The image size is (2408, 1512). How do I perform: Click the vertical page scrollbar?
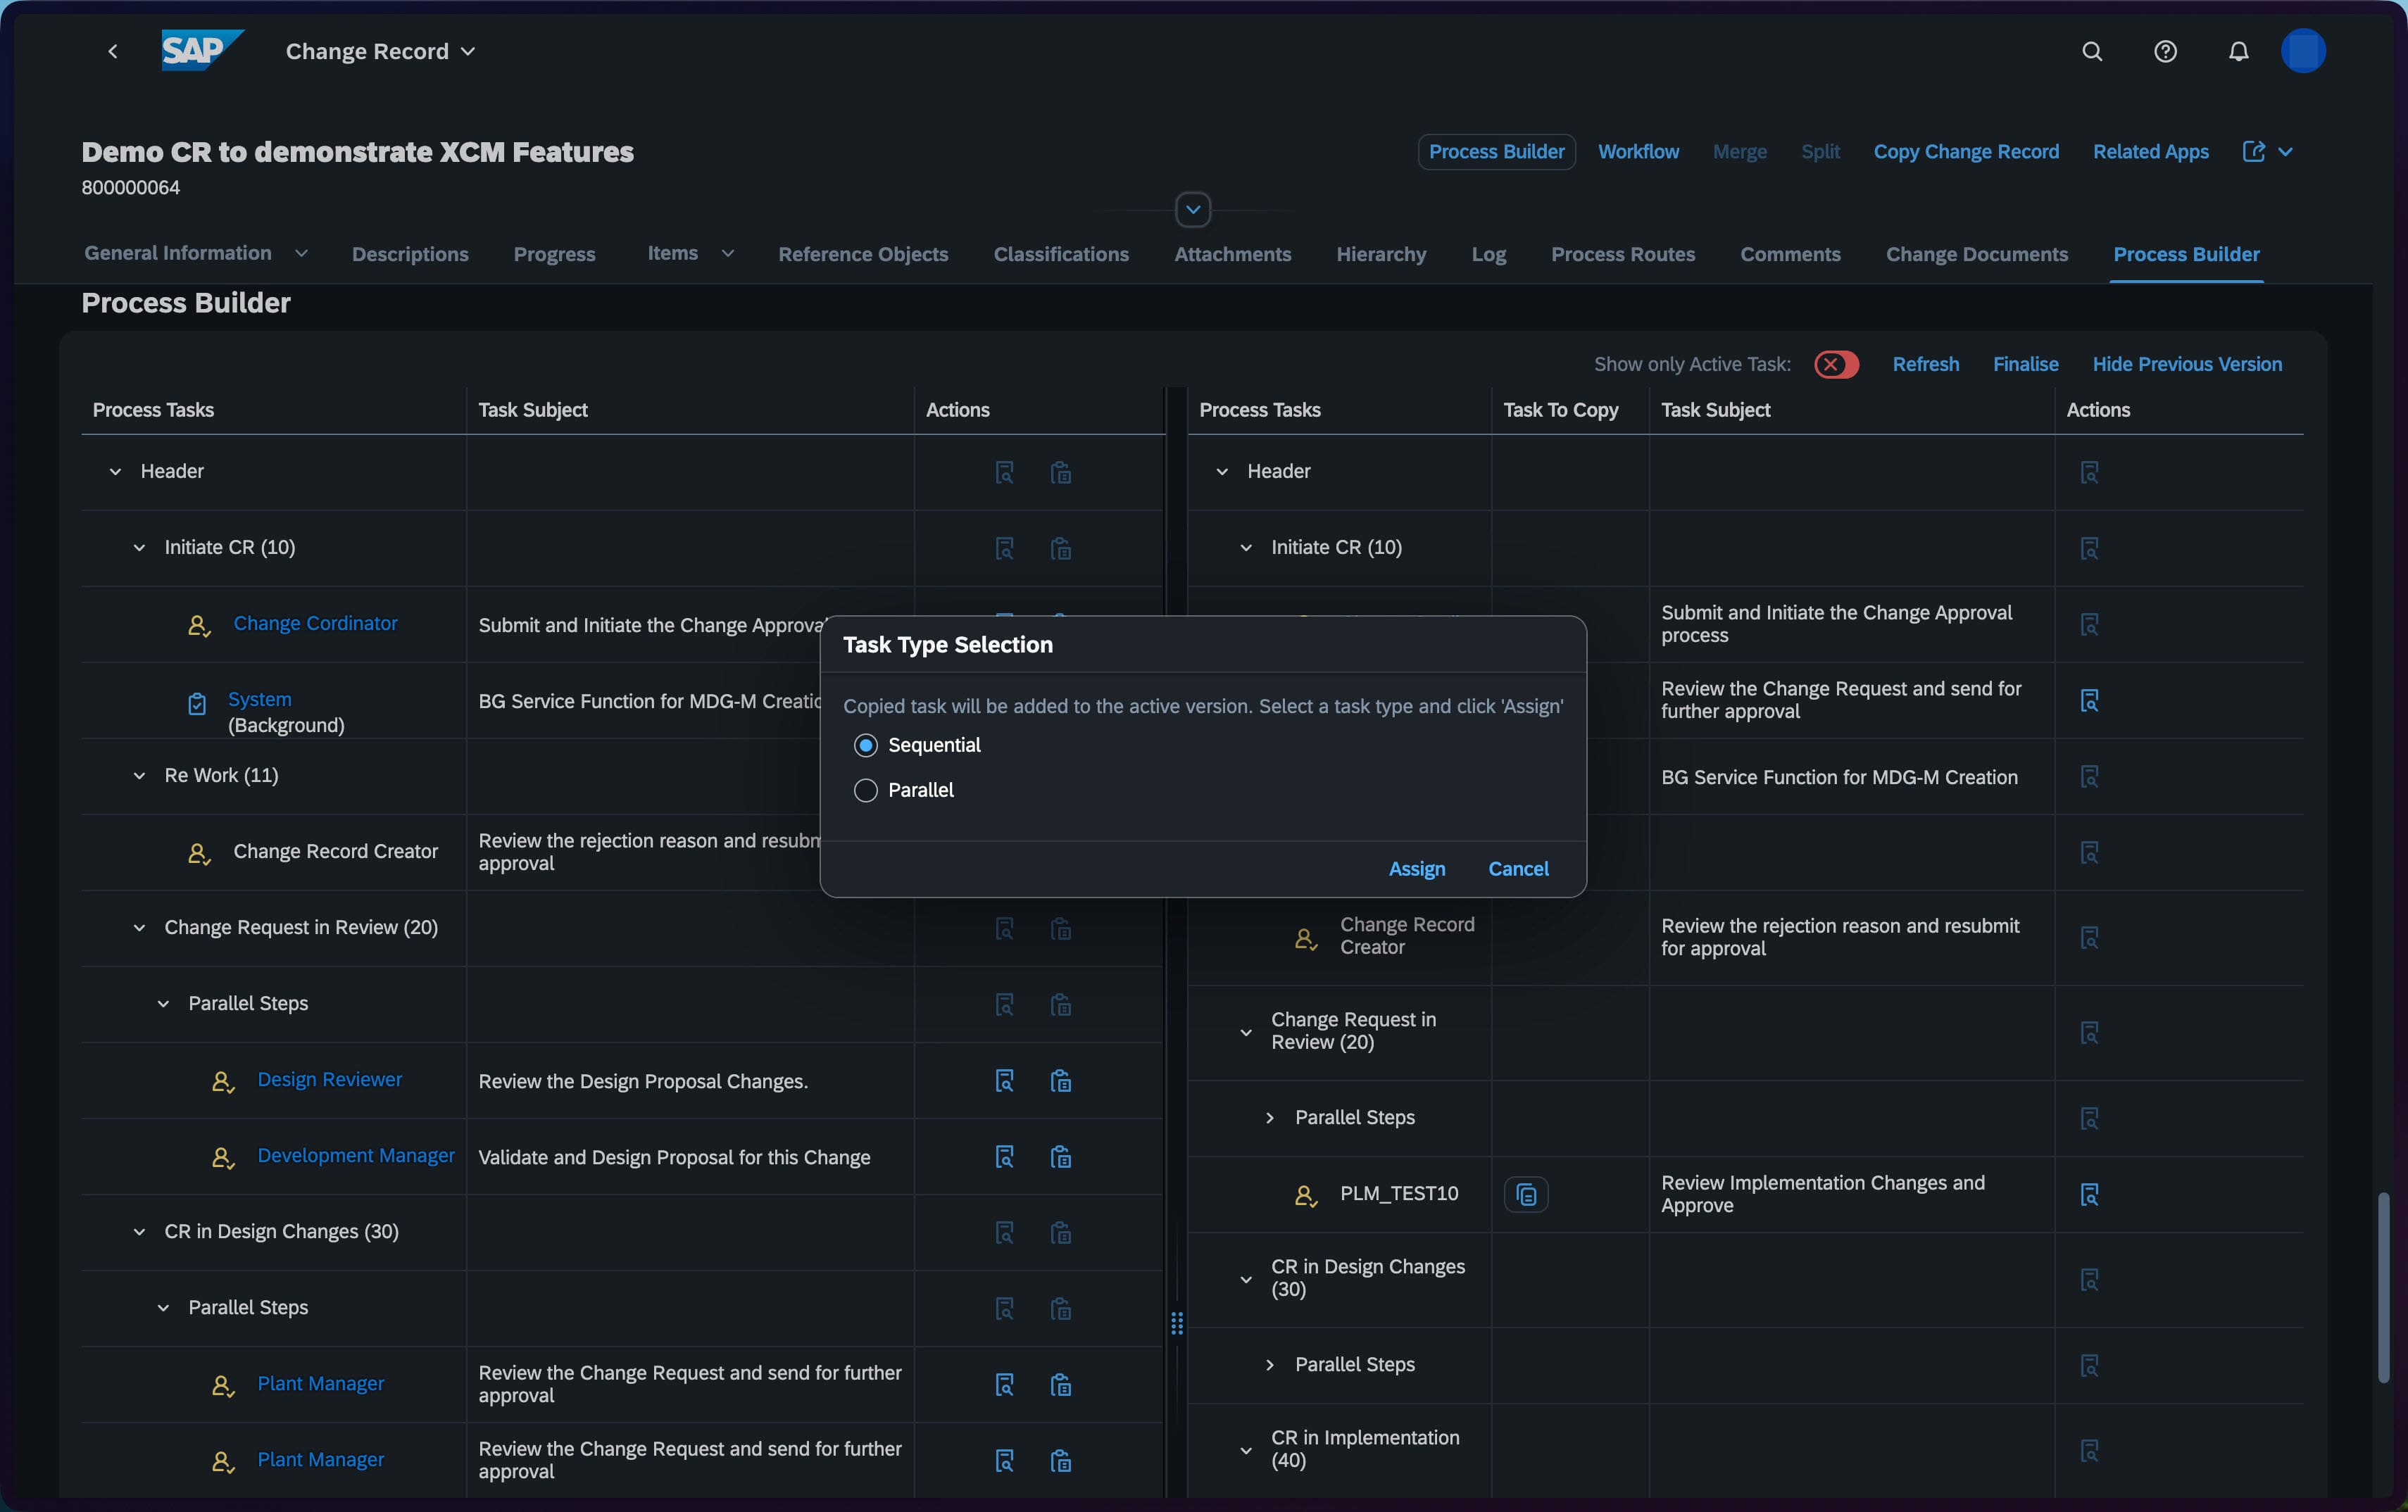coord(2383,1288)
